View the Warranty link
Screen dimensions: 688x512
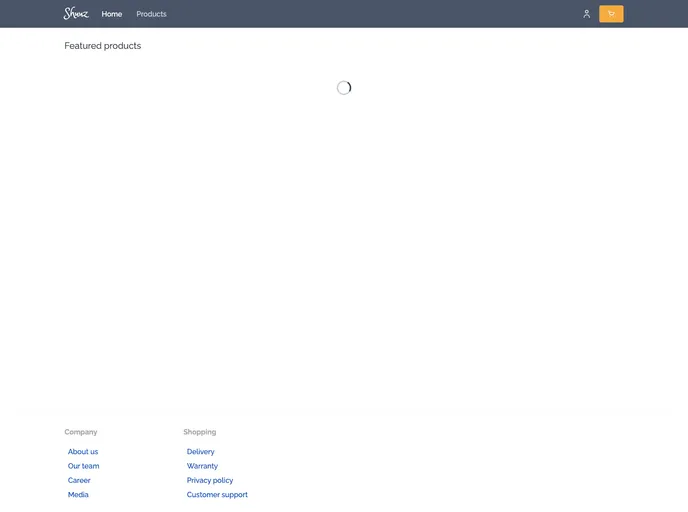[202, 466]
